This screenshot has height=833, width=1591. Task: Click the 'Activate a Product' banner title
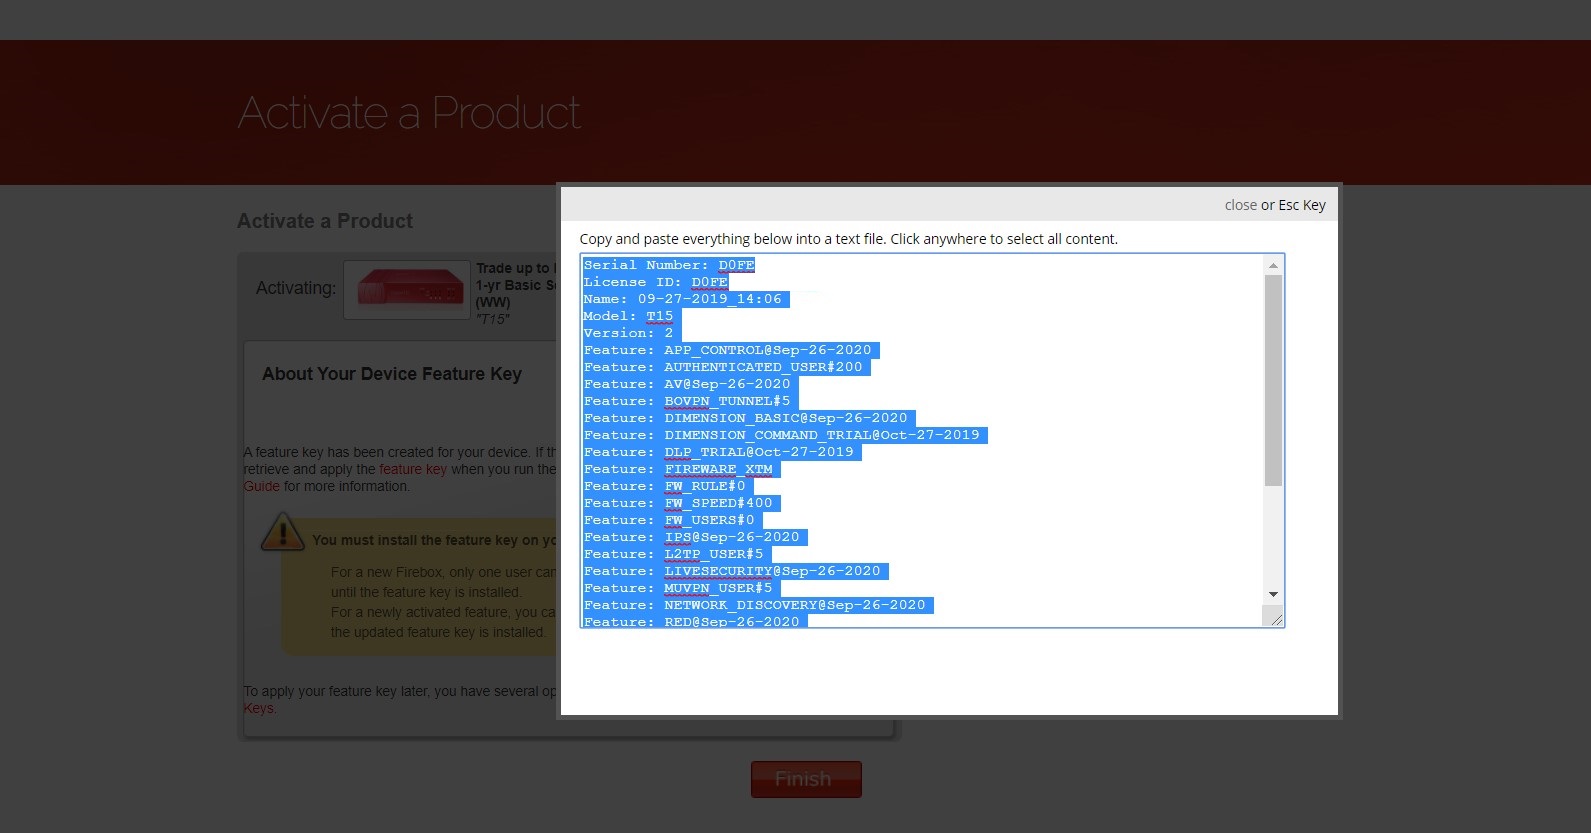coord(409,113)
